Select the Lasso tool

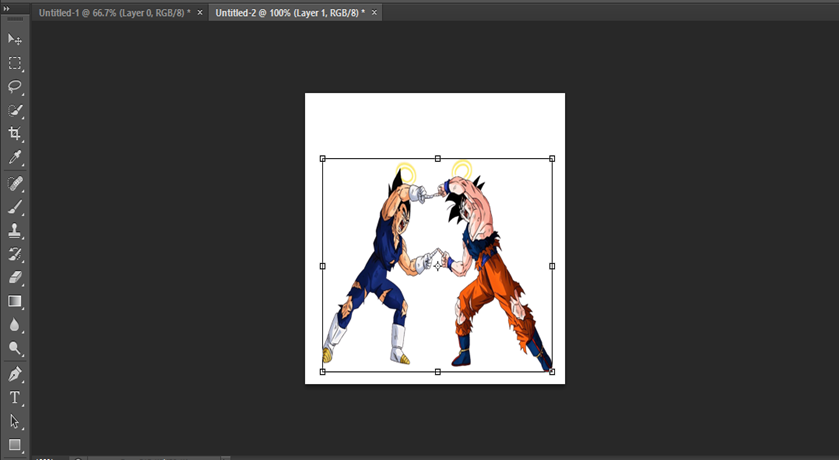point(14,87)
